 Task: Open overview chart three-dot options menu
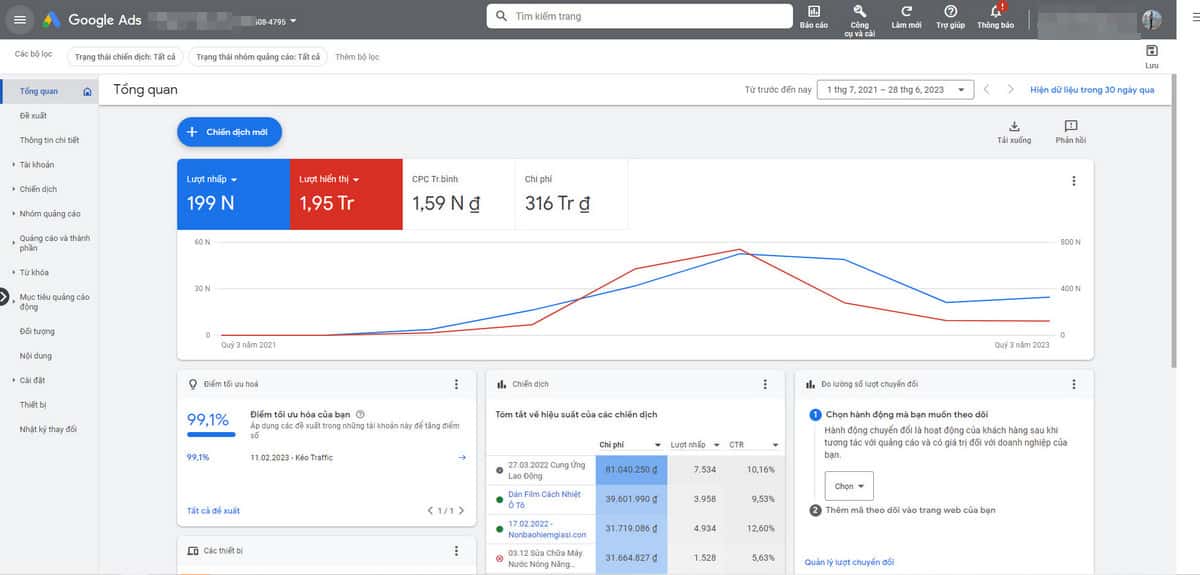pyautogui.click(x=1074, y=181)
